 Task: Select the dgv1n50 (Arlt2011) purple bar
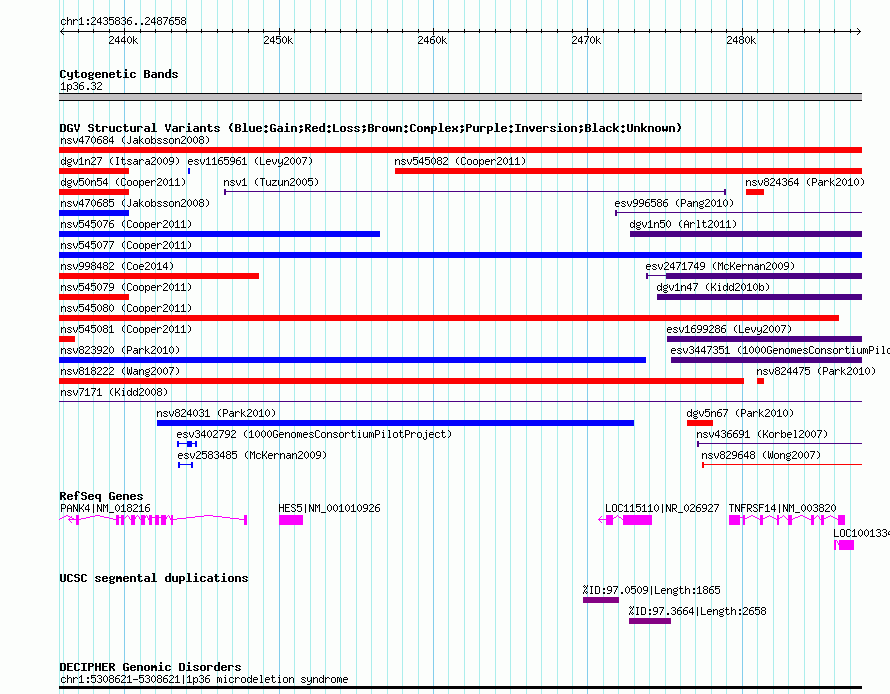[x=746, y=234]
